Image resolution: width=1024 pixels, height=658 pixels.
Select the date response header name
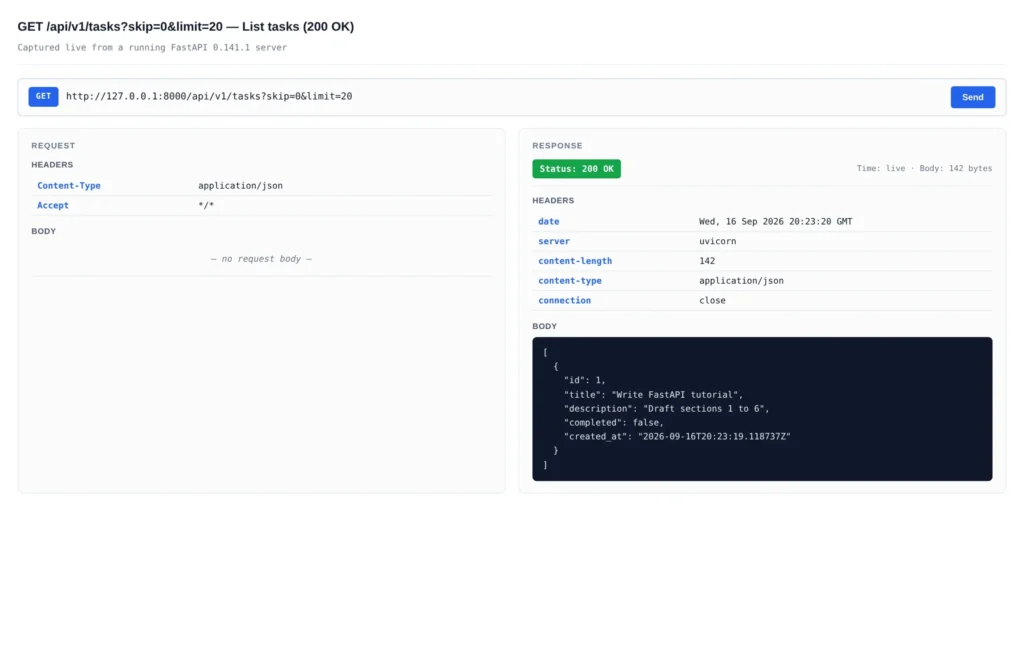click(549, 221)
